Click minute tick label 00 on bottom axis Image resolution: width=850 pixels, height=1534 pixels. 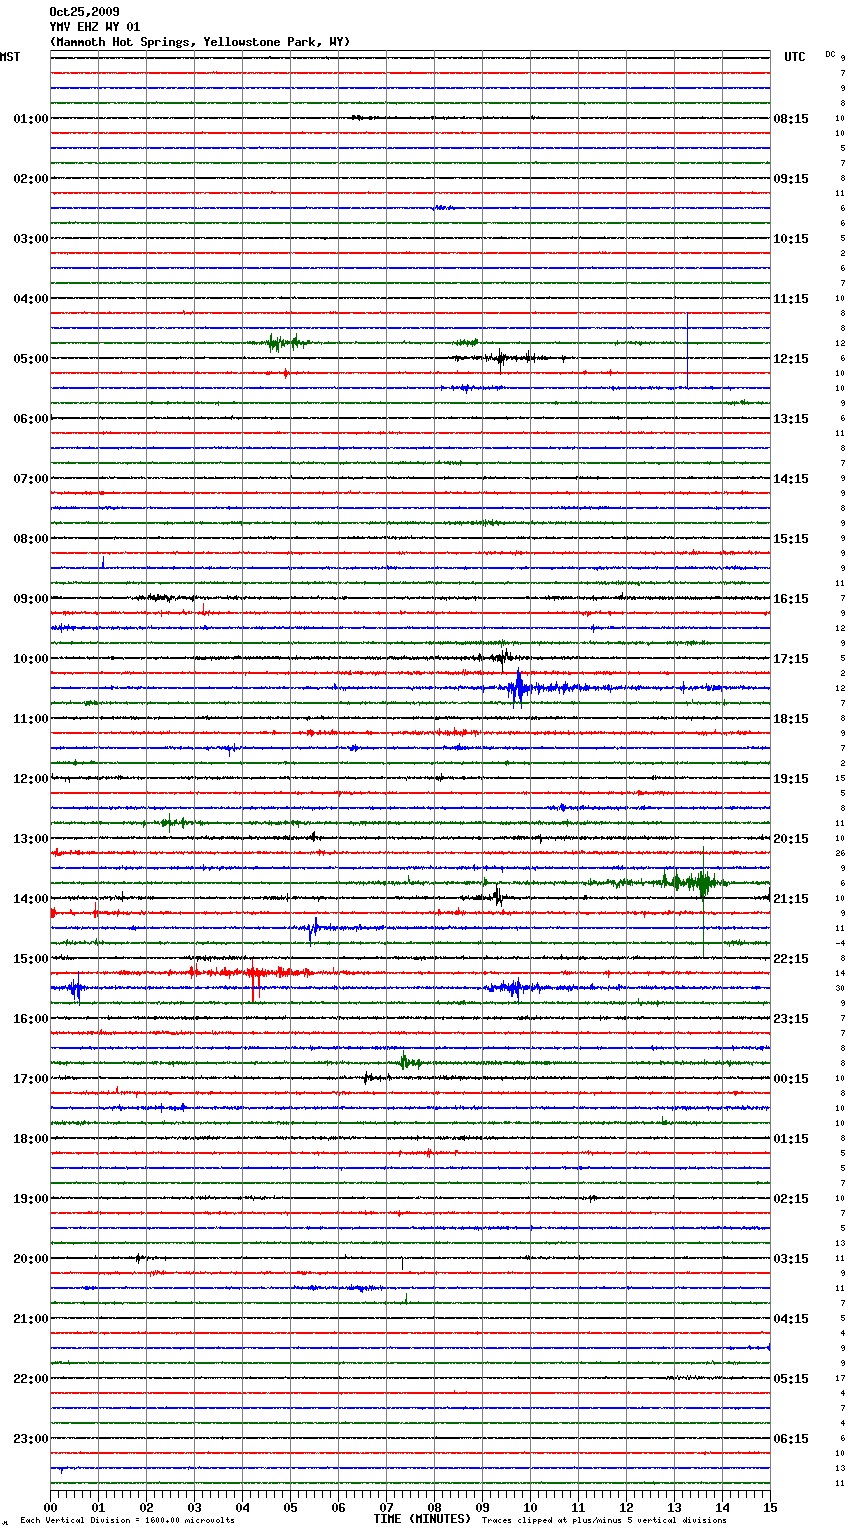point(51,1507)
